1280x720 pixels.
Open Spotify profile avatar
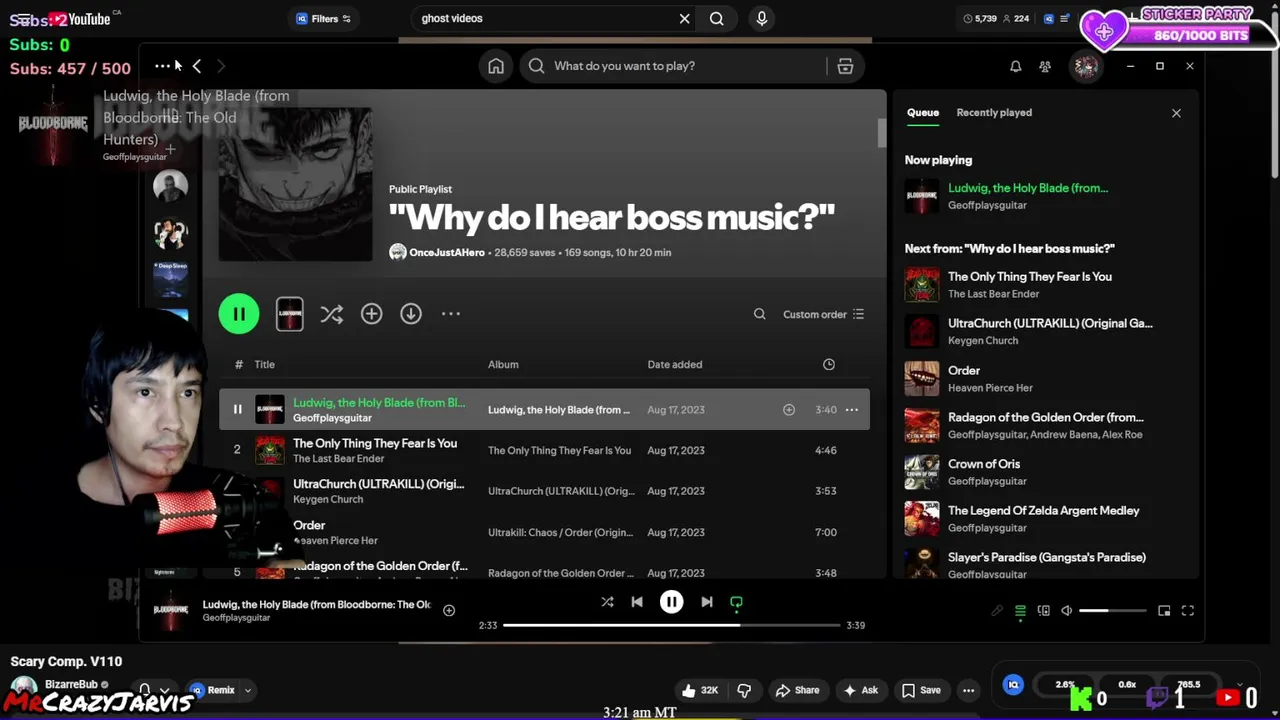pos(1086,66)
